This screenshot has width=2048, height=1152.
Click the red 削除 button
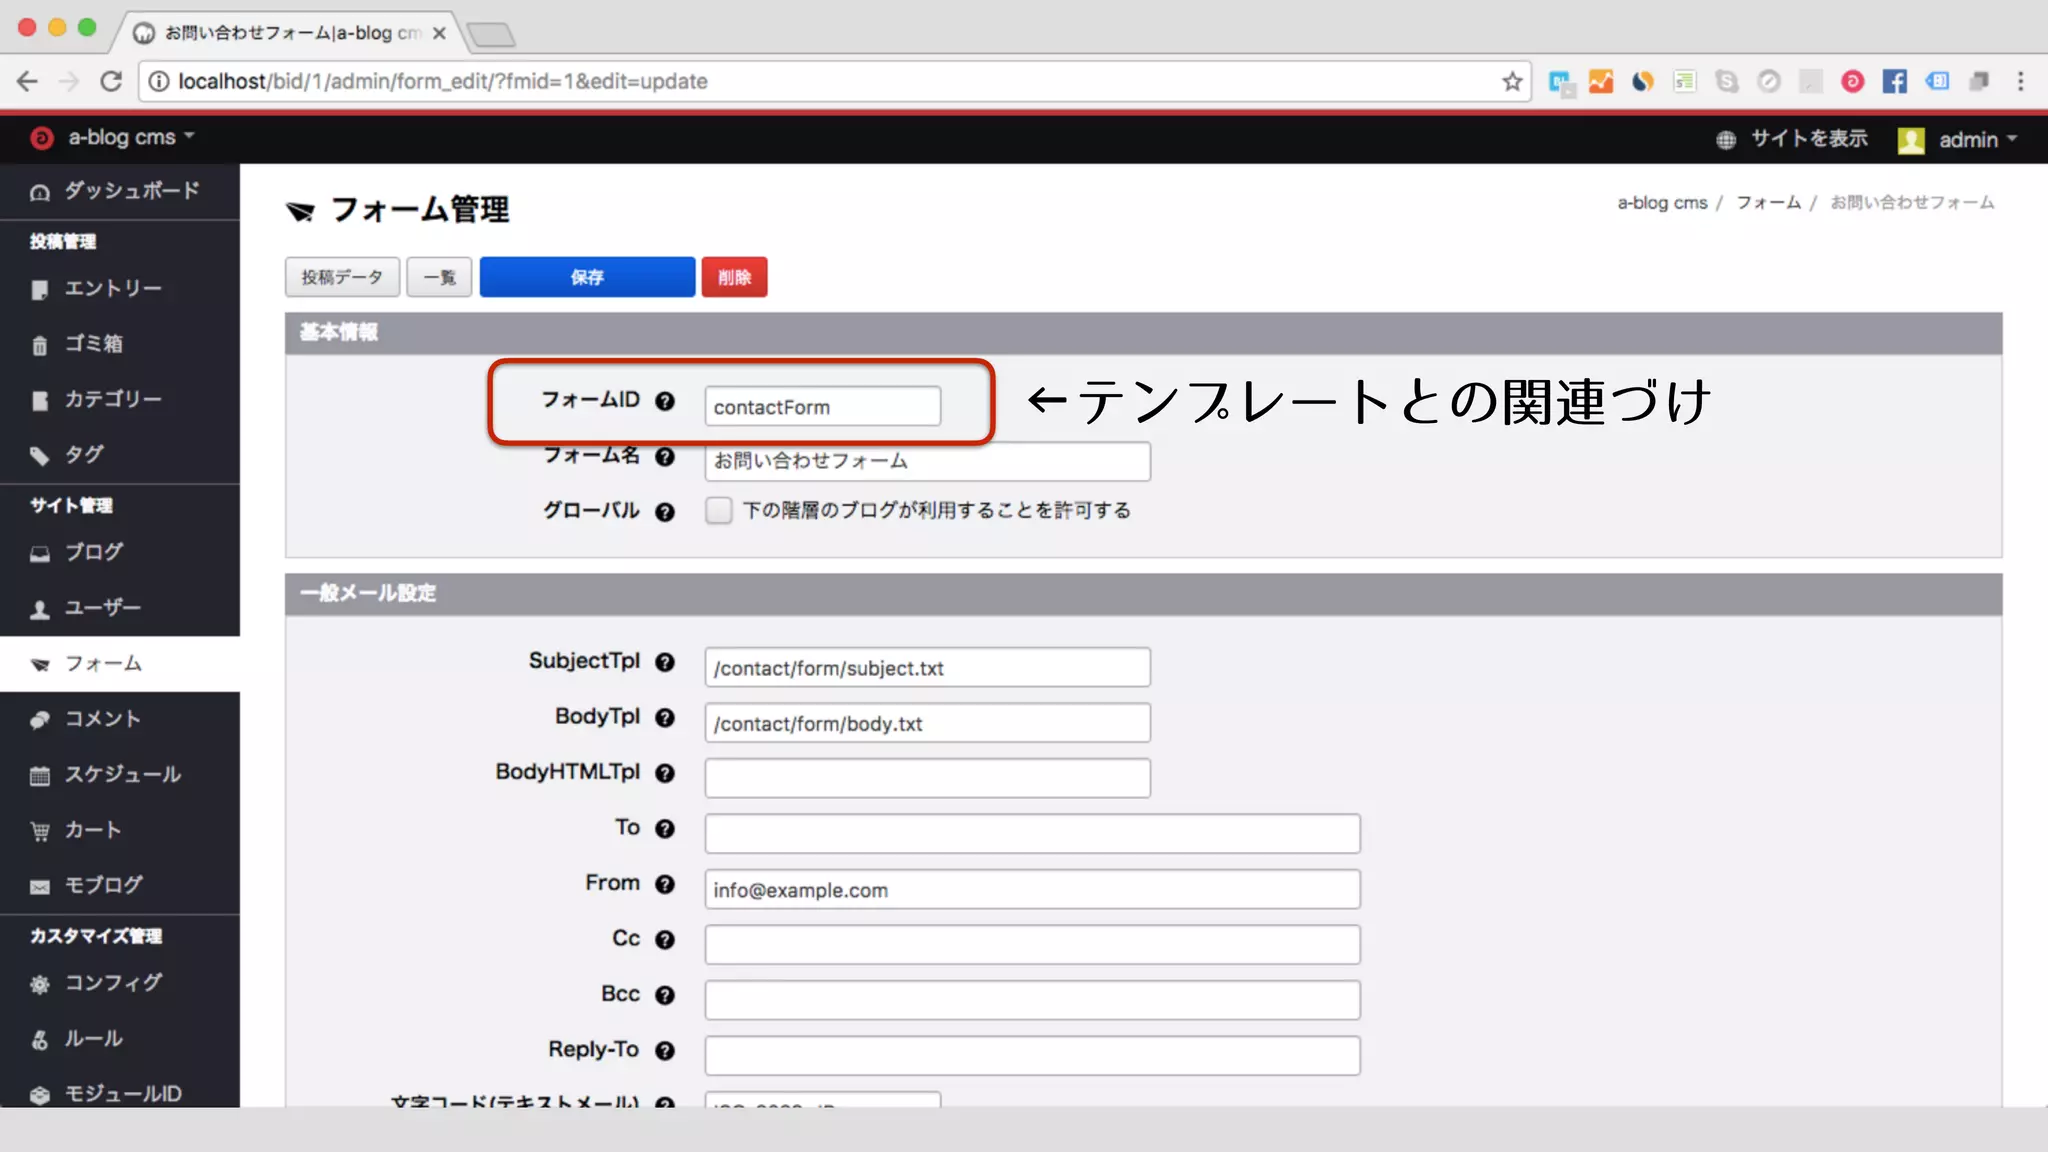point(734,277)
